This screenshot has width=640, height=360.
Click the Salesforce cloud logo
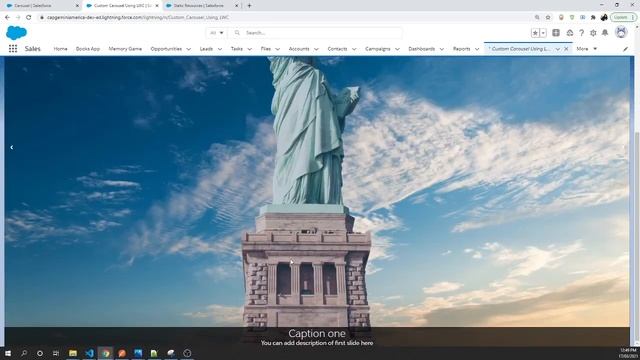(16, 33)
